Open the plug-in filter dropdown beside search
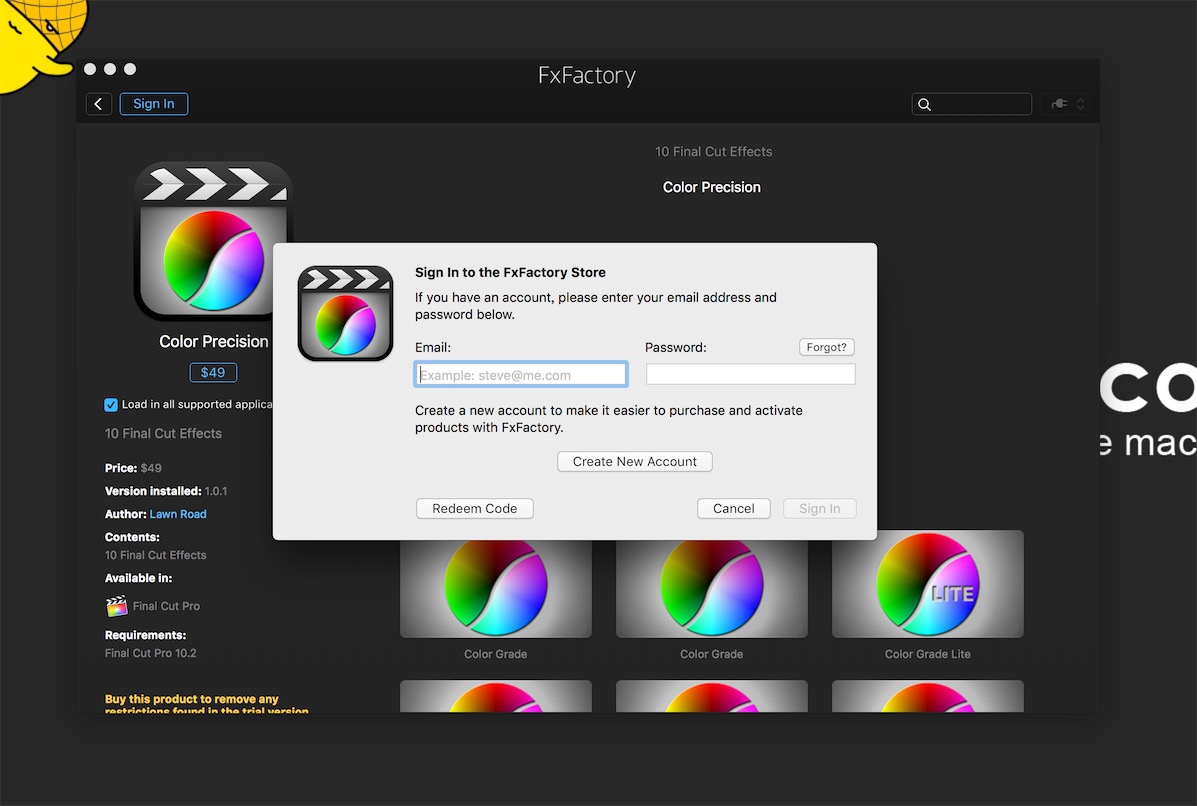The height and width of the screenshot is (806, 1197). (x=1067, y=104)
